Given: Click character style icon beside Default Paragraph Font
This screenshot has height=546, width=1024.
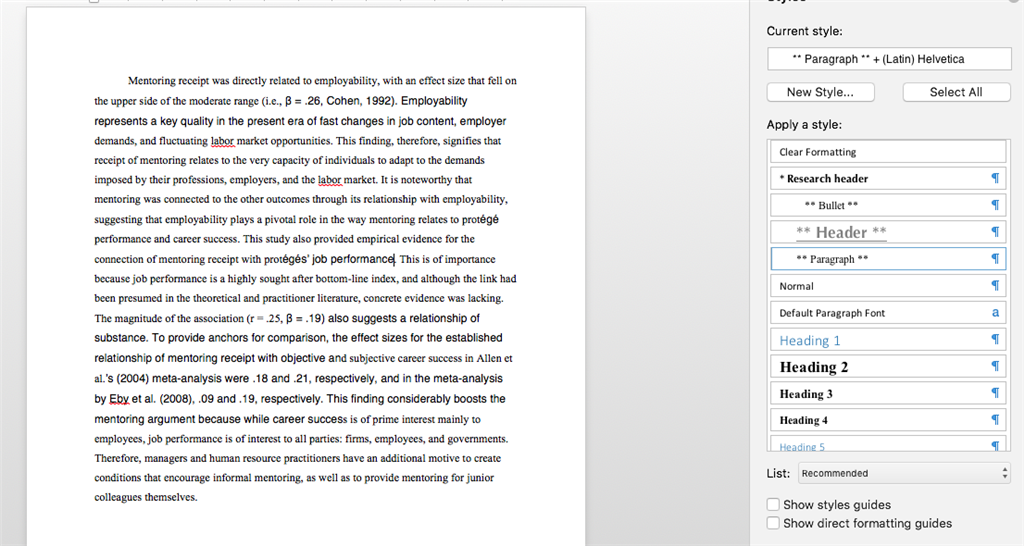Looking at the screenshot, I should (x=995, y=312).
